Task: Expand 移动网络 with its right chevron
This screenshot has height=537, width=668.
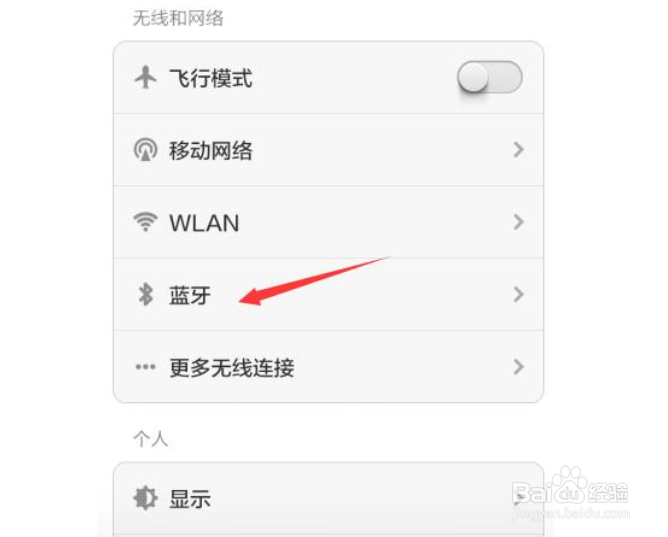Action: (x=518, y=149)
